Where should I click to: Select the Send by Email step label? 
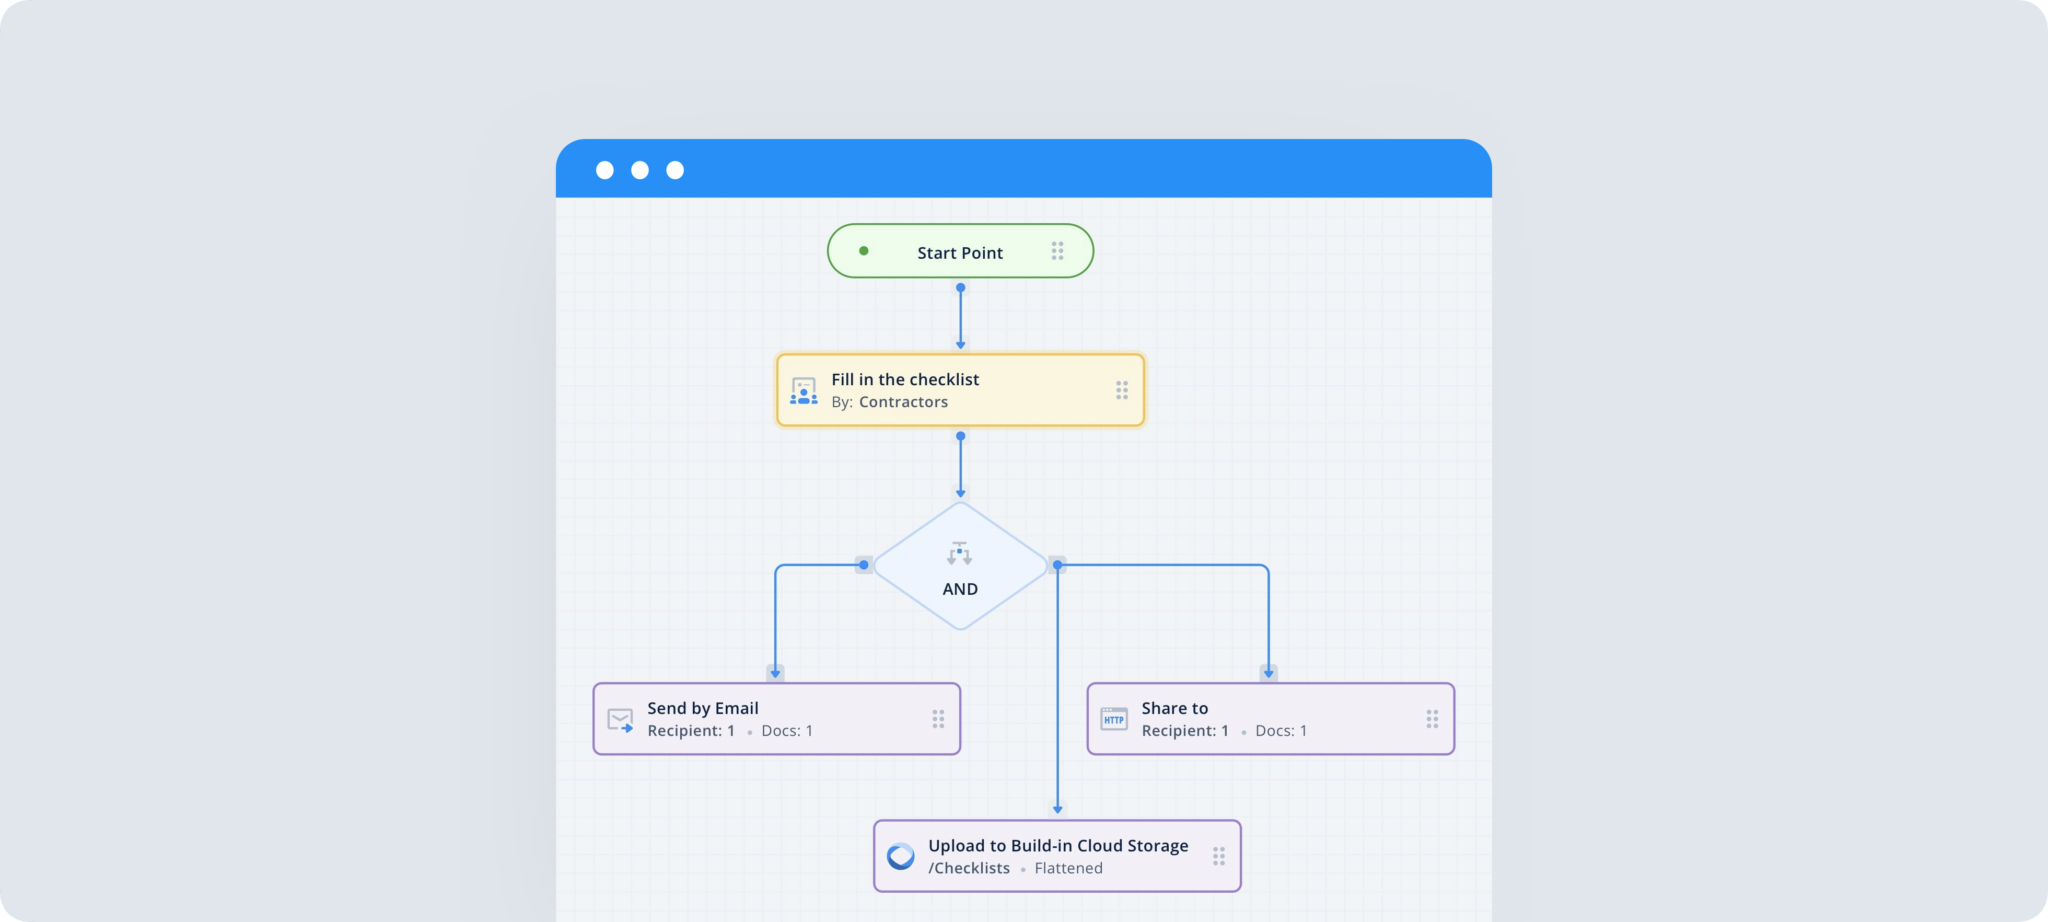click(x=703, y=707)
